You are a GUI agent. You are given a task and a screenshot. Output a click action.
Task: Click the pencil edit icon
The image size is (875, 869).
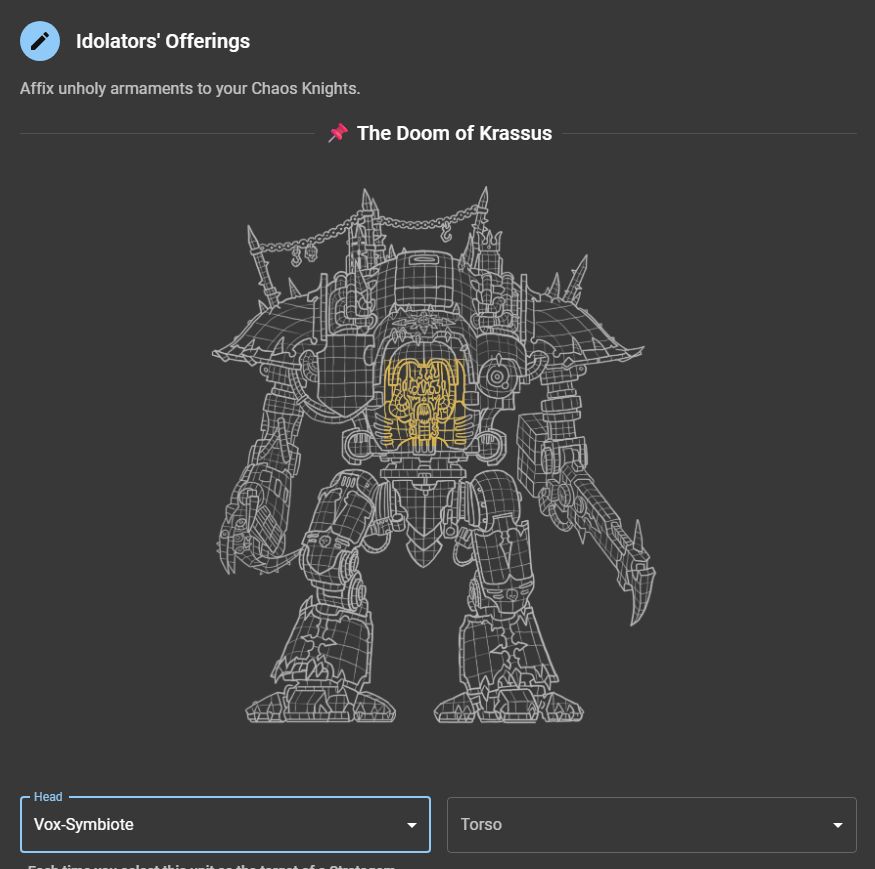(40, 41)
